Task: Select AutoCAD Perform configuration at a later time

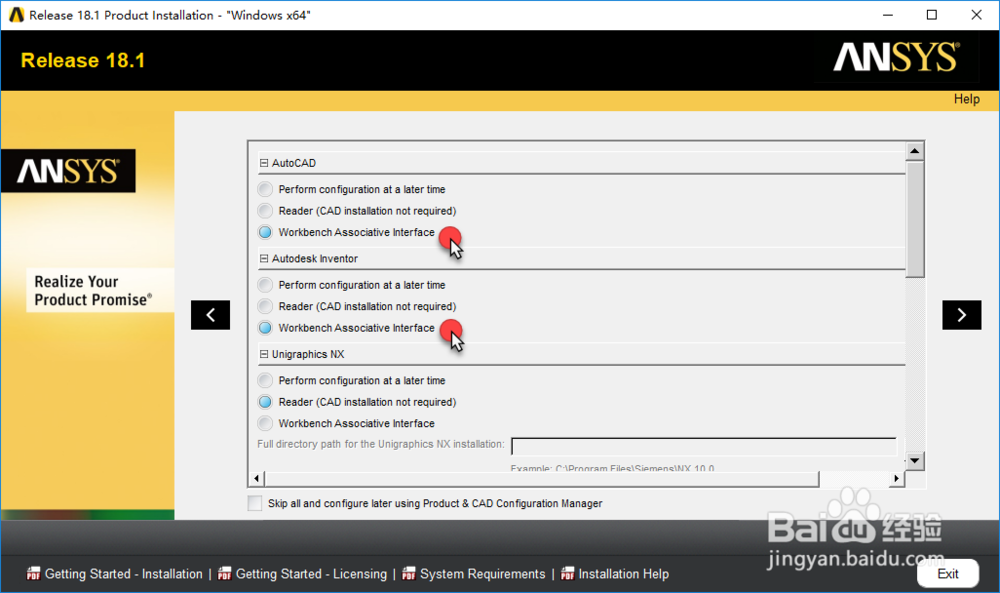Action: click(265, 189)
